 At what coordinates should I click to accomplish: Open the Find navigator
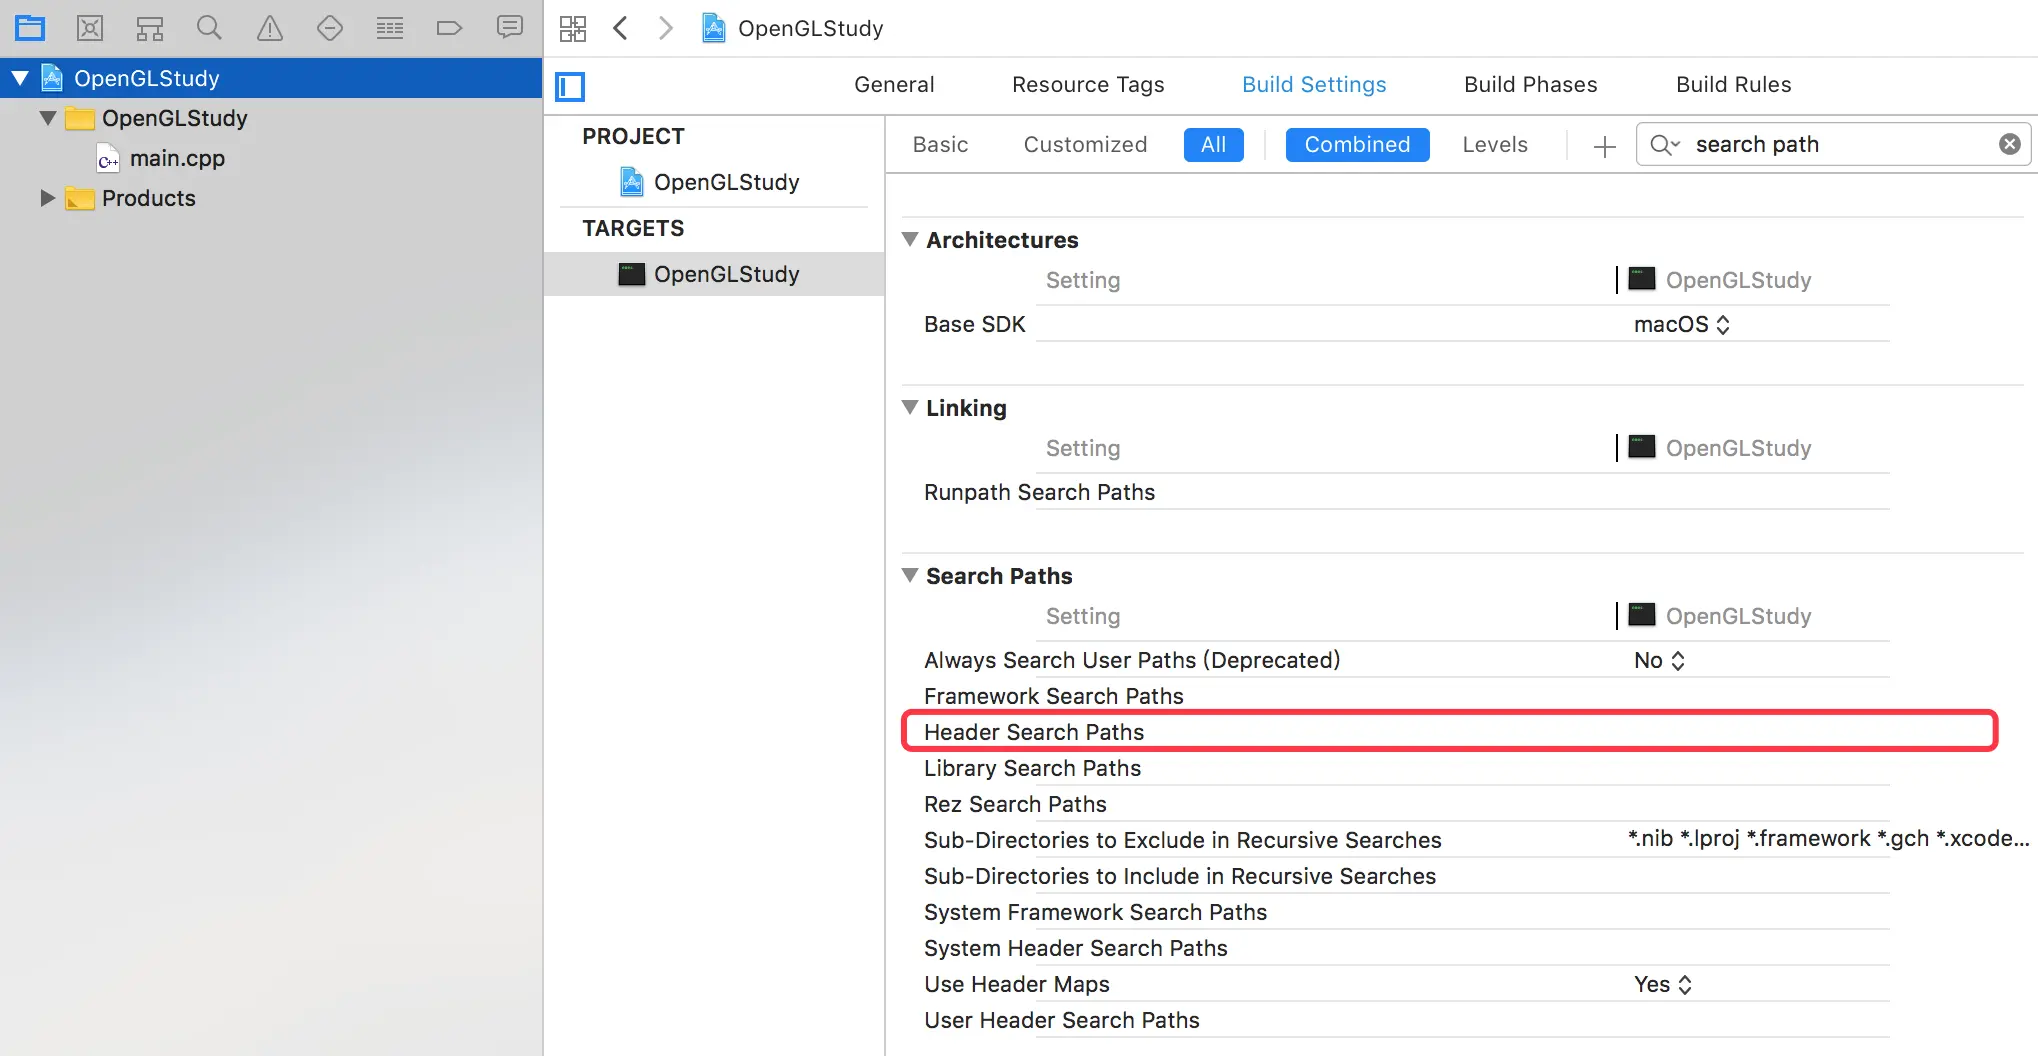click(x=209, y=28)
